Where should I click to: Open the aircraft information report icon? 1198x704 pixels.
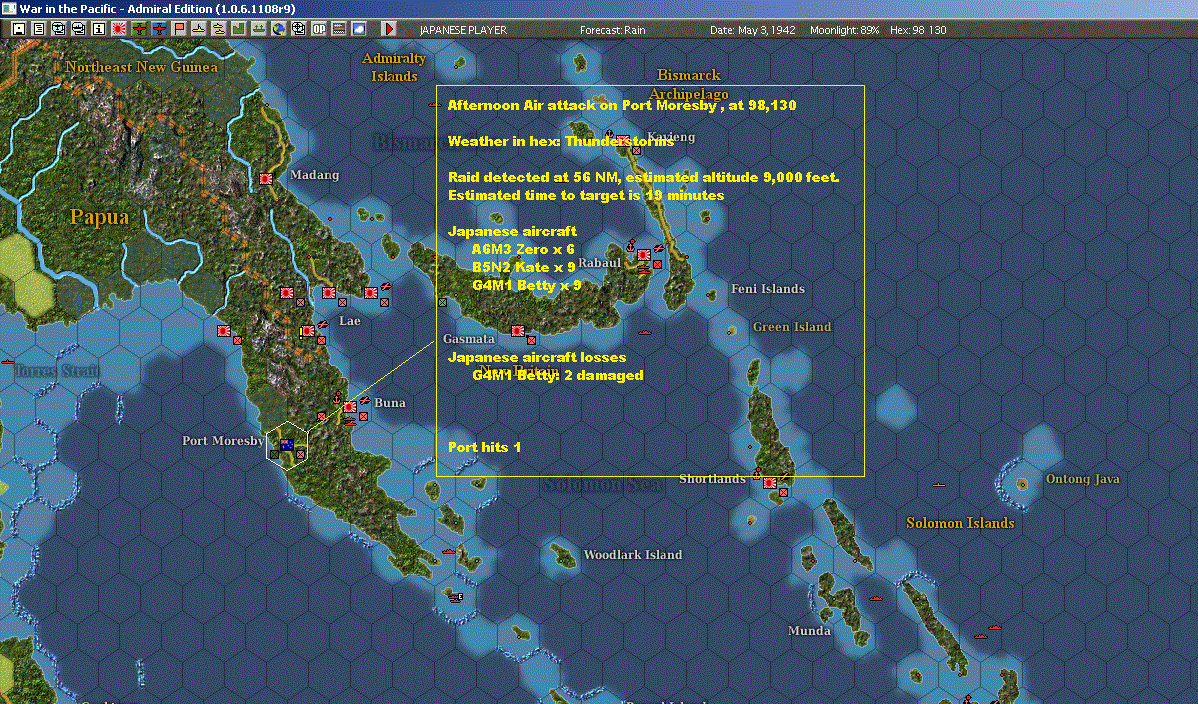point(58,29)
